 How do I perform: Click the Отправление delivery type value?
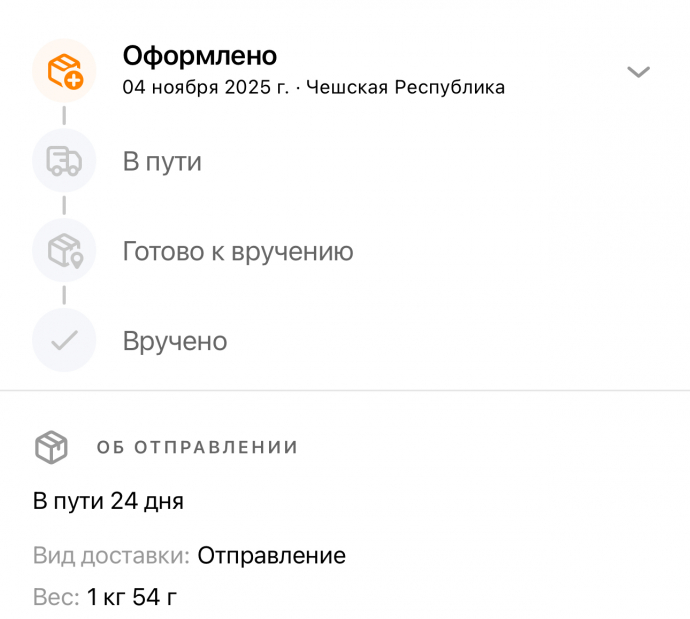coord(271,556)
